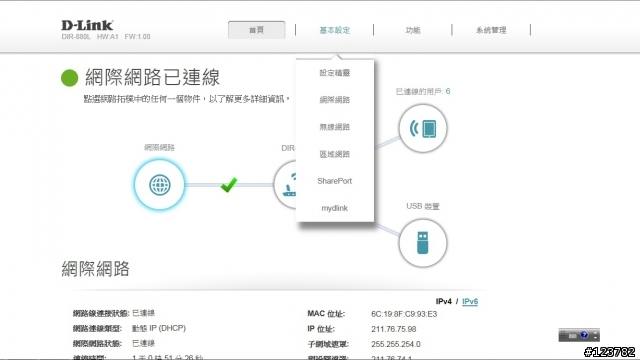Click the 網際網路 label above the globe icon
The image size is (640, 360).
click(x=160, y=147)
